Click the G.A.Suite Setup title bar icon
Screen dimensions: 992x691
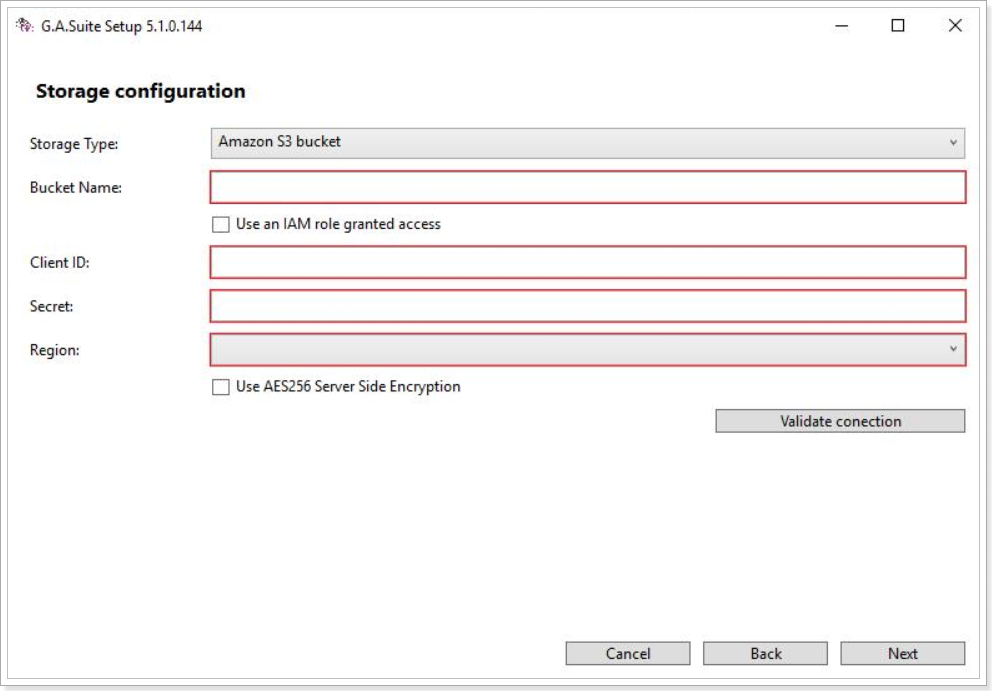pos(25,26)
